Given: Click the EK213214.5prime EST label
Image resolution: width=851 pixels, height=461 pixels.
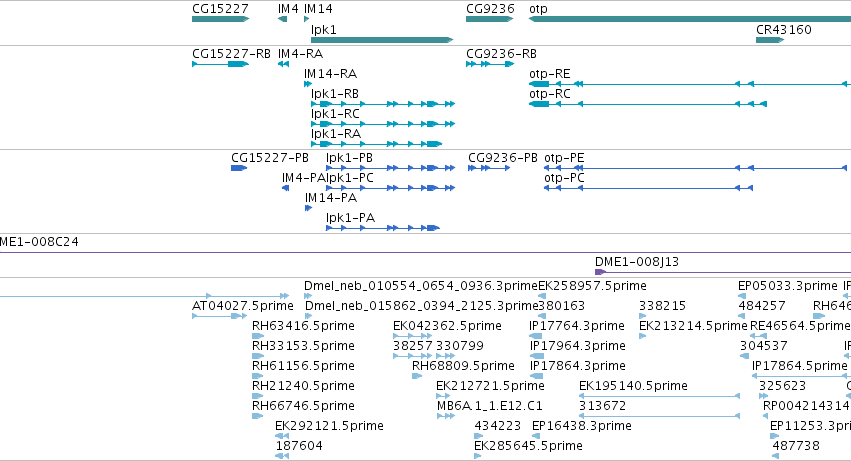Looking at the screenshot, I should (x=694, y=326).
